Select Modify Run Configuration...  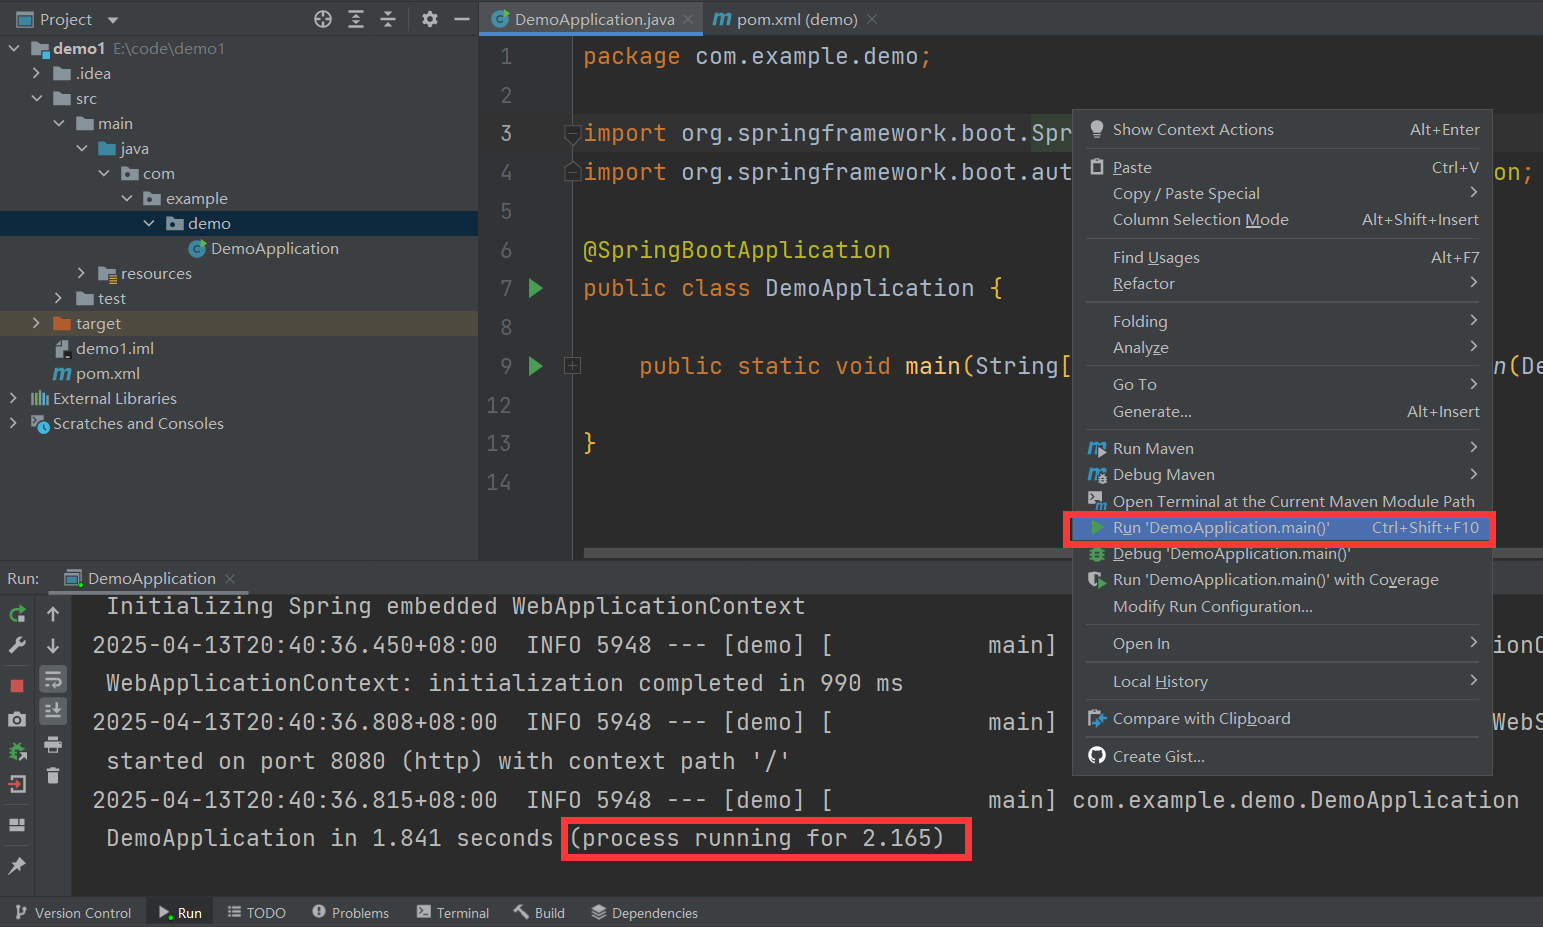tap(1282, 607)
